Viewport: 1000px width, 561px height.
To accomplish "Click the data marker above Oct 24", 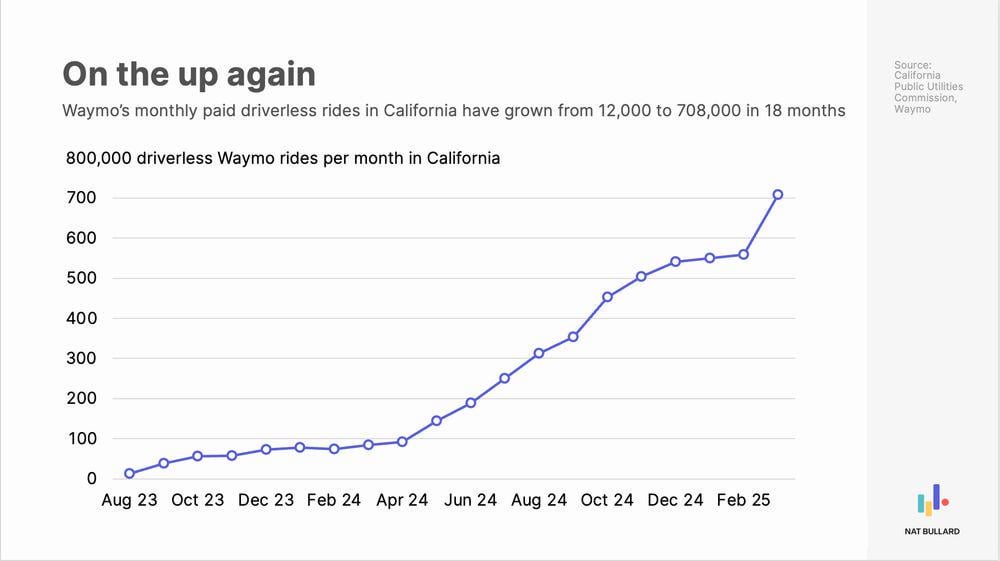I will (607, 297).
